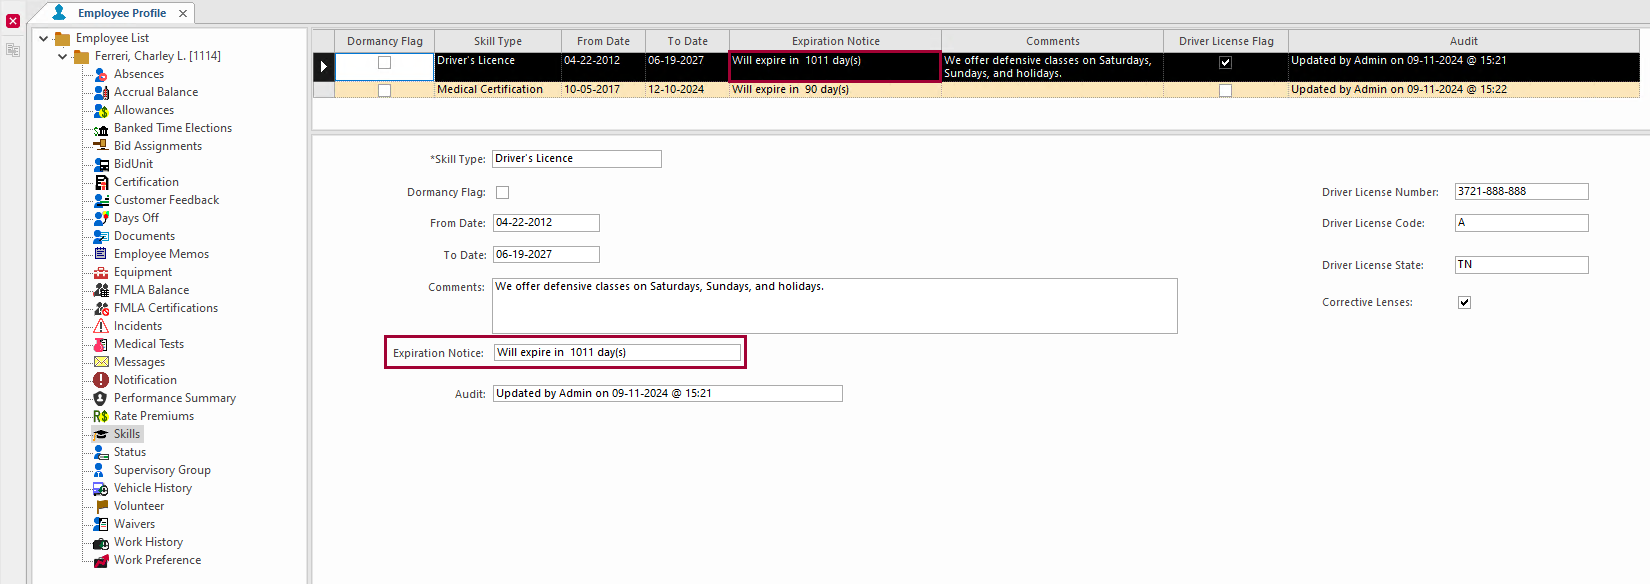Select the BidUnit icon
This screenshot has width=1650, height=584.
[x=101, y=164]
